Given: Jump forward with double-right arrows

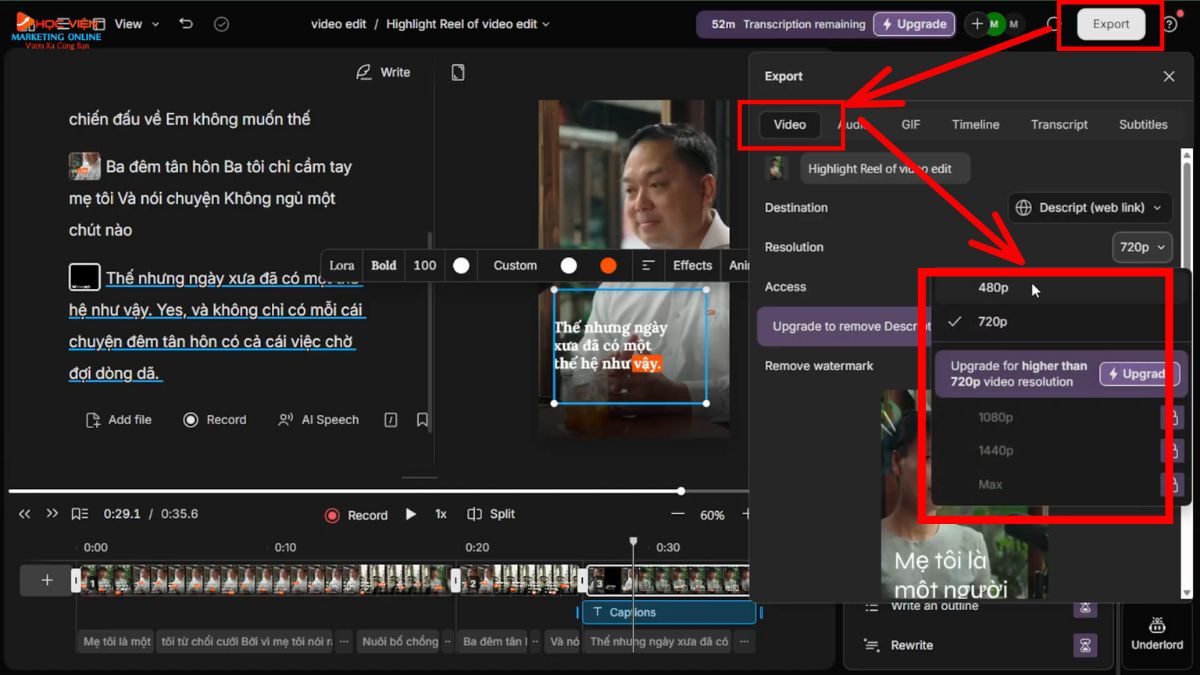Looking at the screenshot, I should (52, 514).
